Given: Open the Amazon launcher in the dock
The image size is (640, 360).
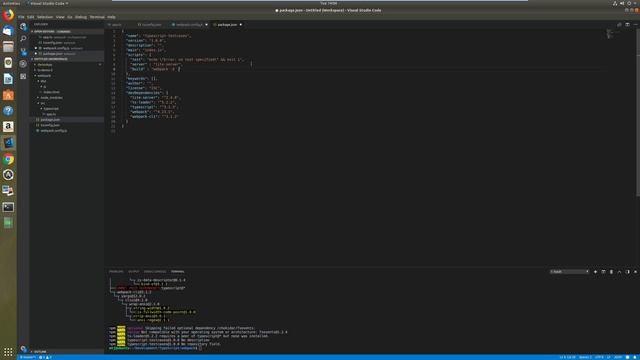Looking at the screenshot, I should [x=8, y=127].
